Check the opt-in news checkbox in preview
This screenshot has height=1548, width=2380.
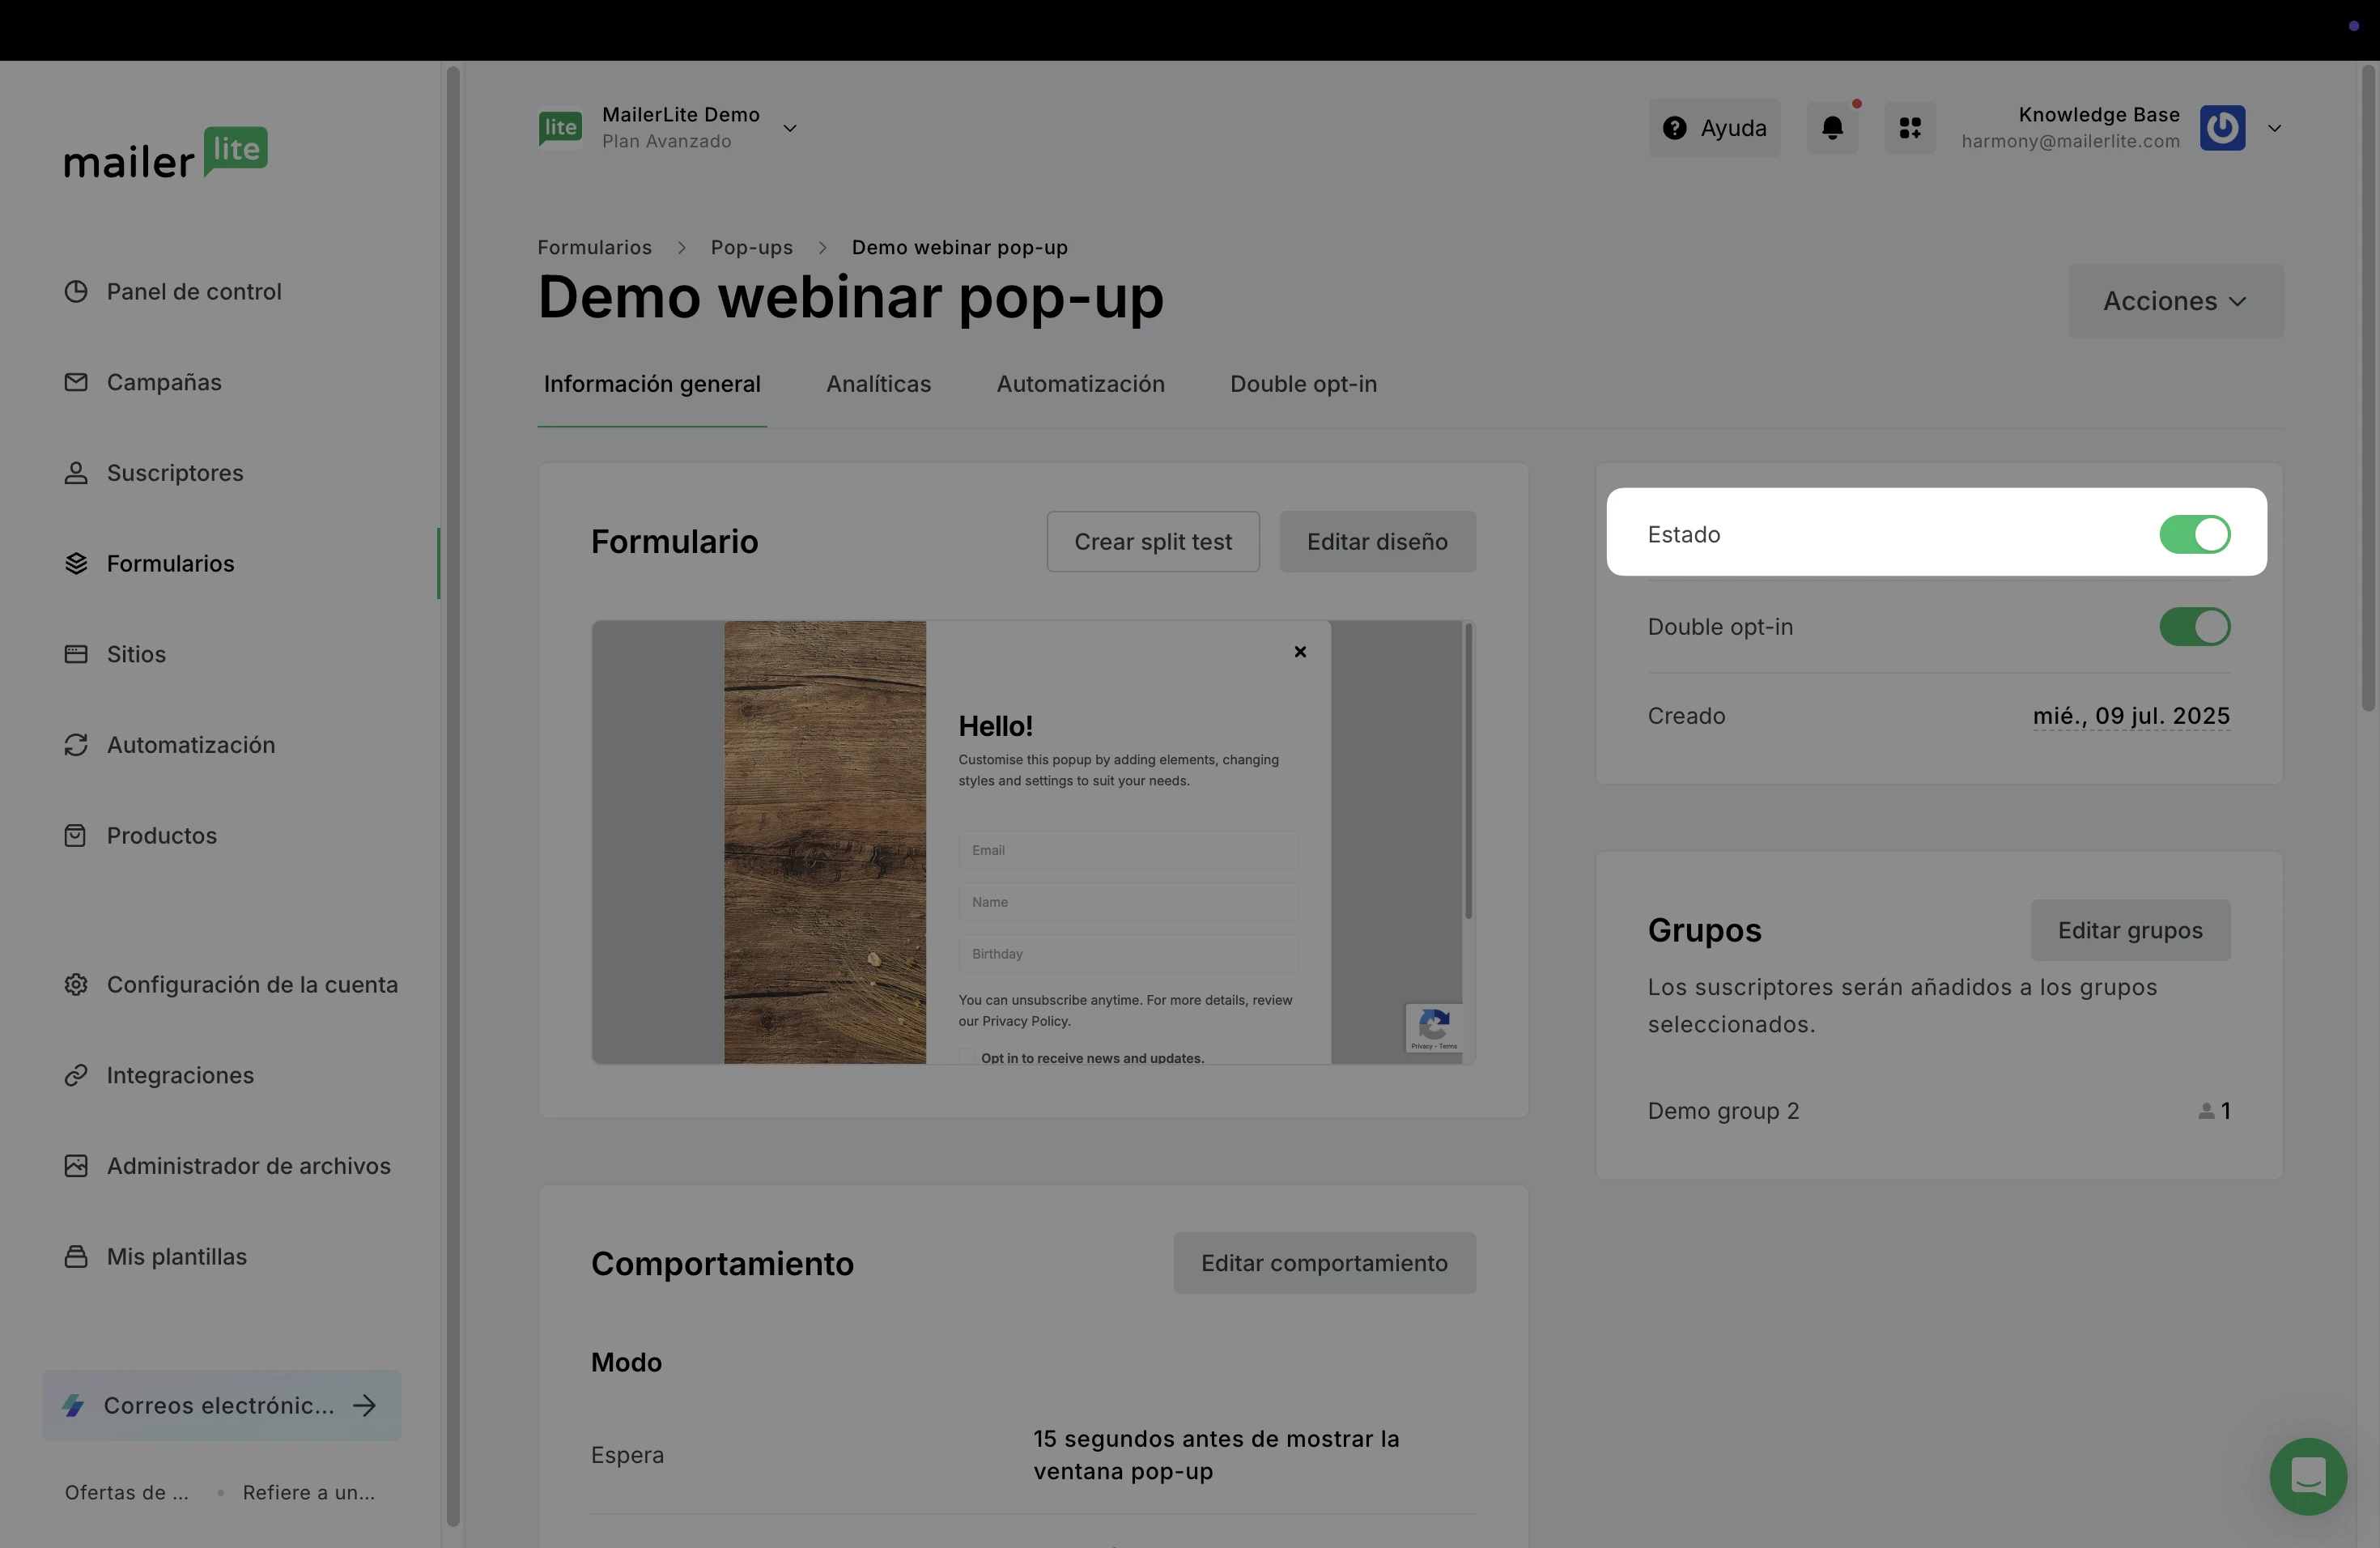tap(966, 1056)
